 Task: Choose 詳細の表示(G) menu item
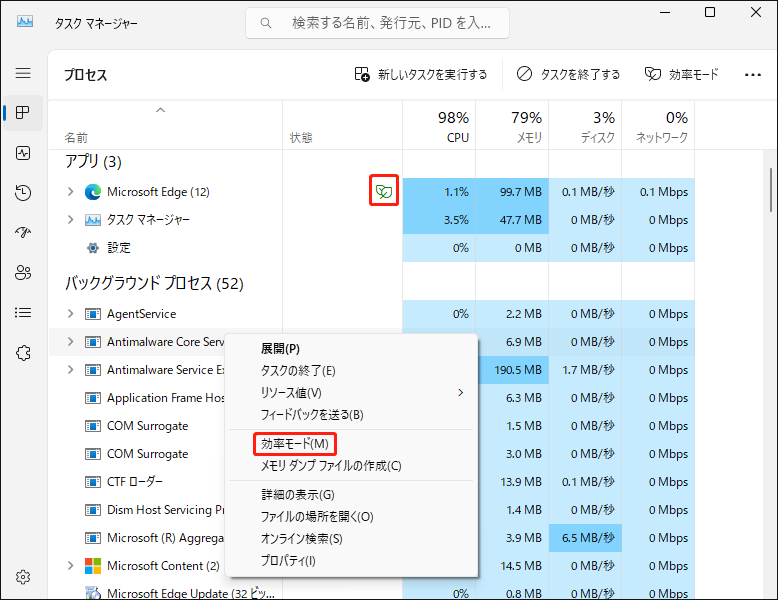coord(351,495)
